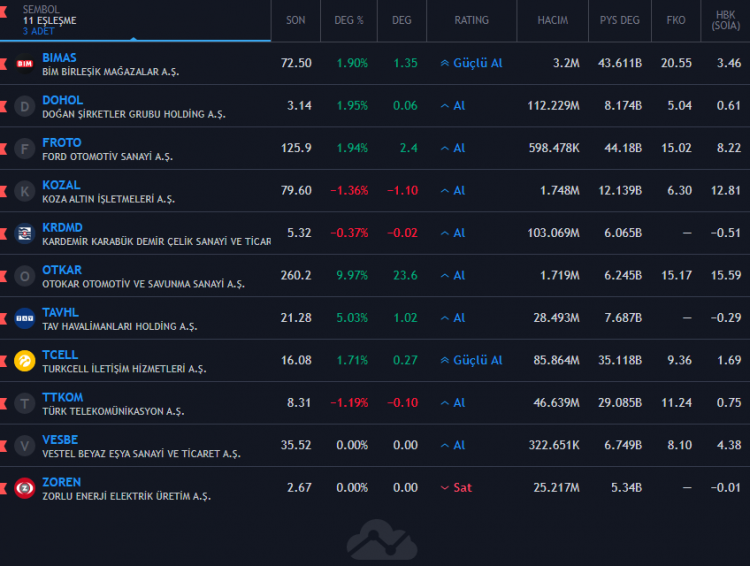The width and height of the screenshot is (750, 566).
Task: Click TTKOM FKO value 11.24
Action: 676,403
